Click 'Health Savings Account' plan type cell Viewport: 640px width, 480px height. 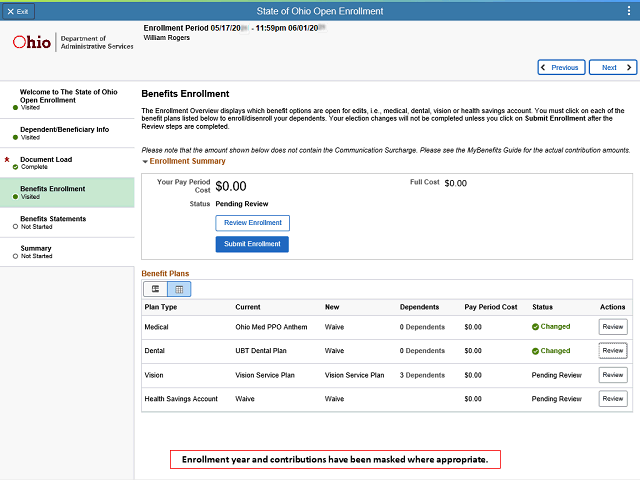pos(181,399)
